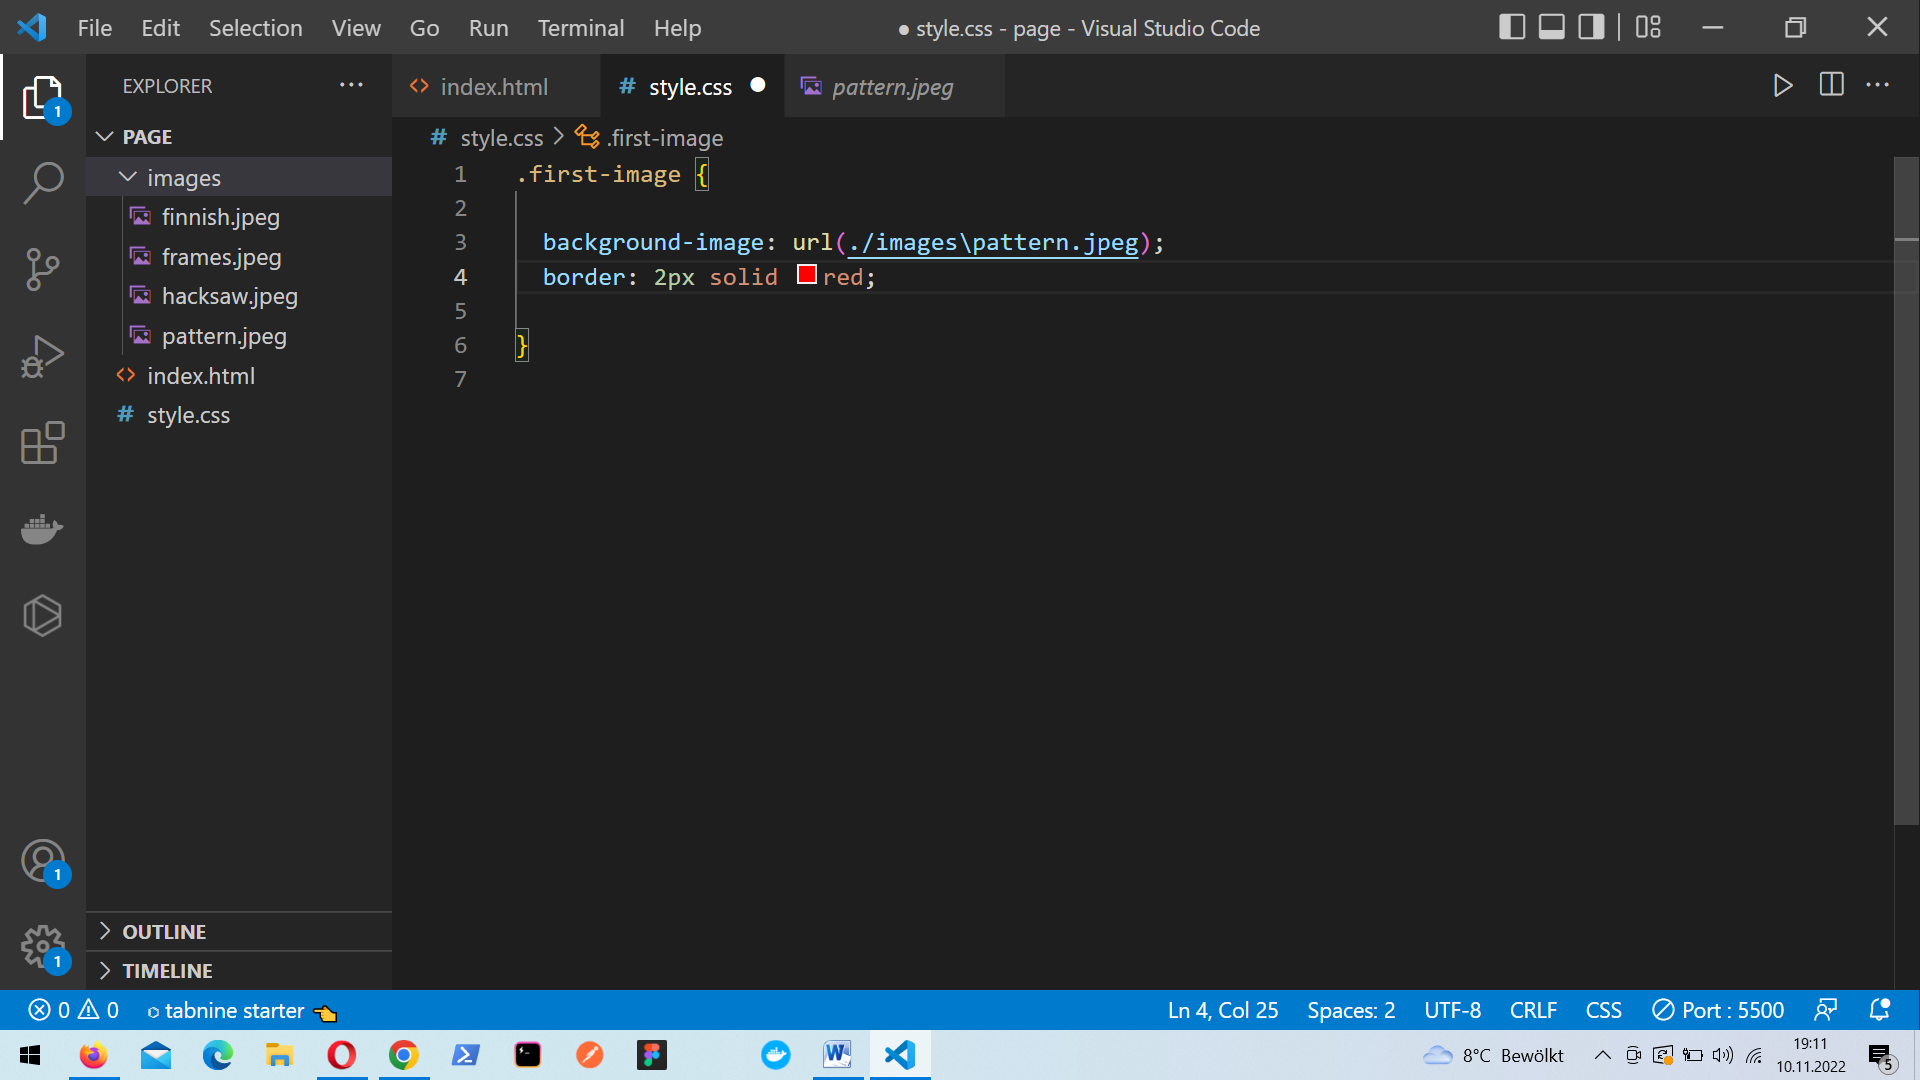This screenshot has height=1080, width=1920.
Task: Open editor More Actions ellipsis
Action: pos(1878,85)
